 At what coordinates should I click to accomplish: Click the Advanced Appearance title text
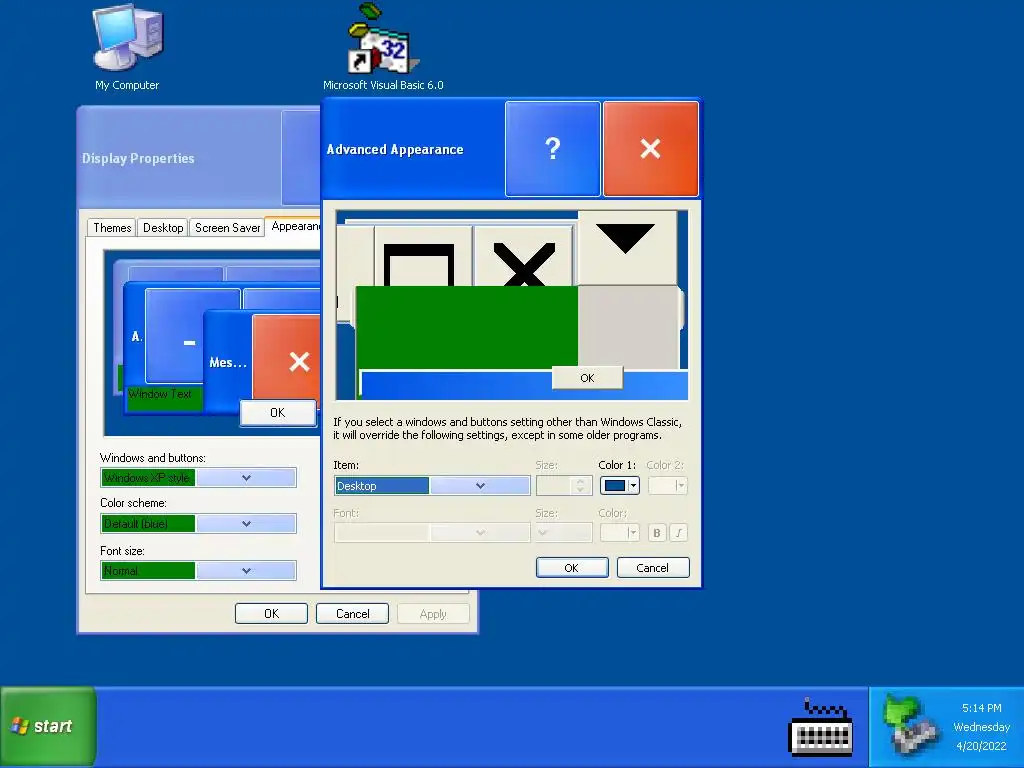395,150
